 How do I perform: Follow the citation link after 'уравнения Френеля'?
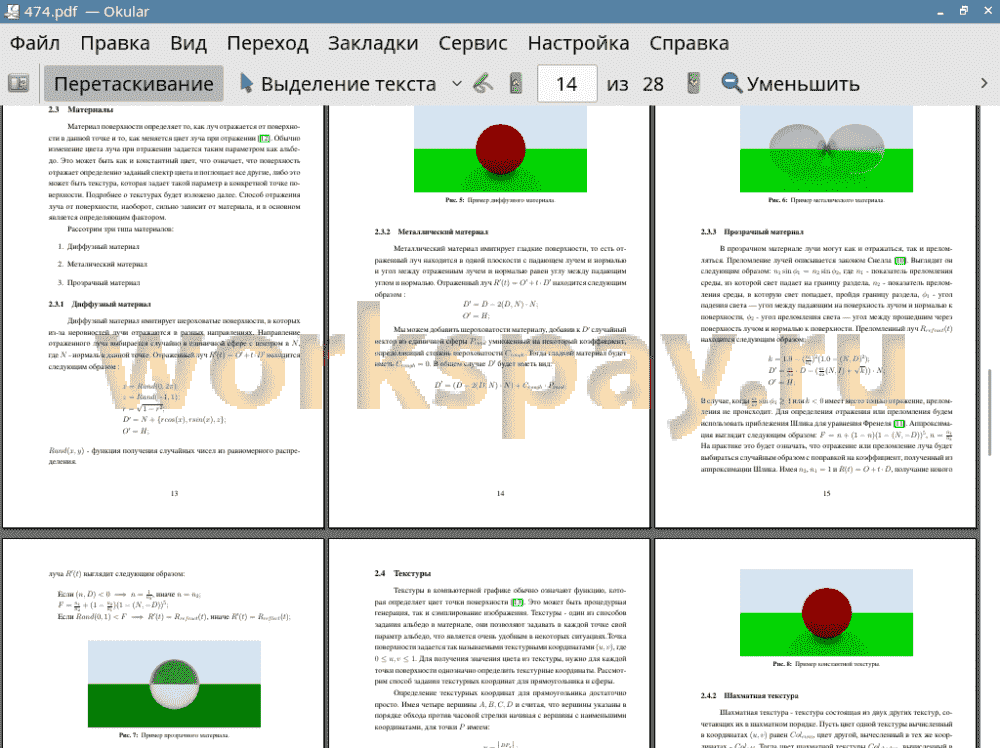(899, 423)
